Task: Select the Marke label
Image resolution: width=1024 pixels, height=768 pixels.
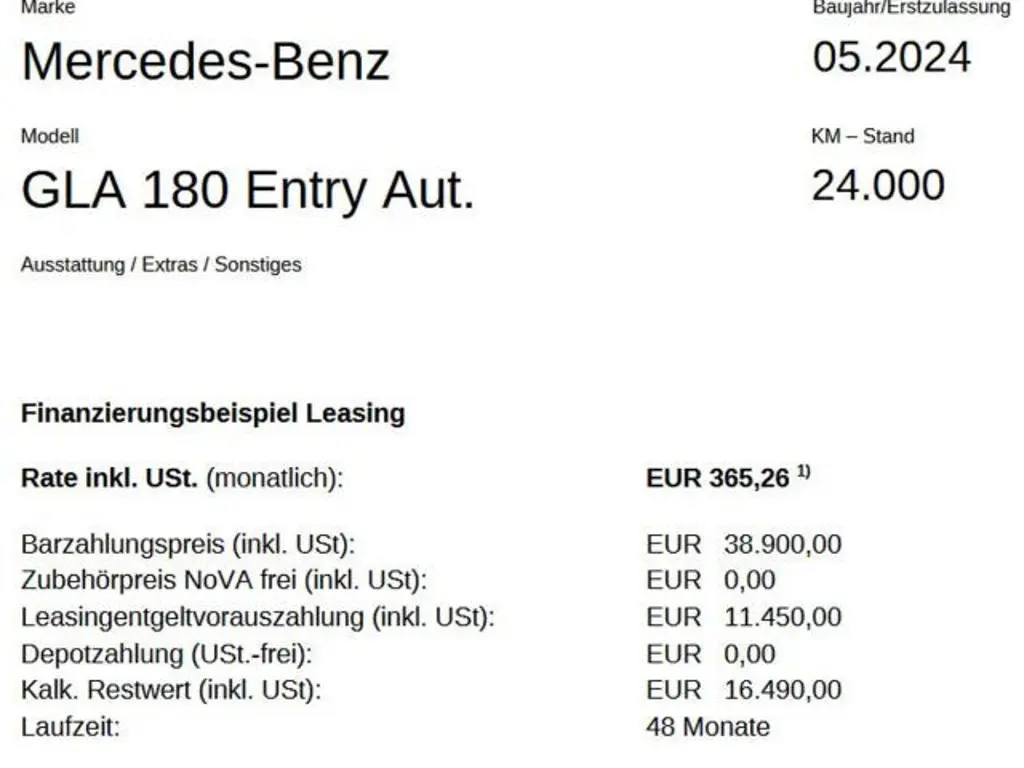Action: [47, 7]
